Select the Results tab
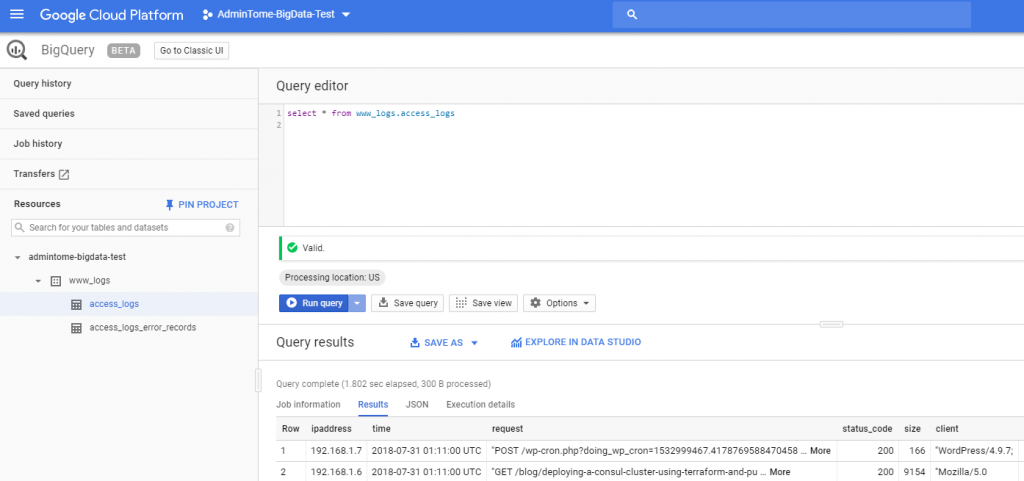Viewport: 1024px width, 481px height. pos(373,405)
